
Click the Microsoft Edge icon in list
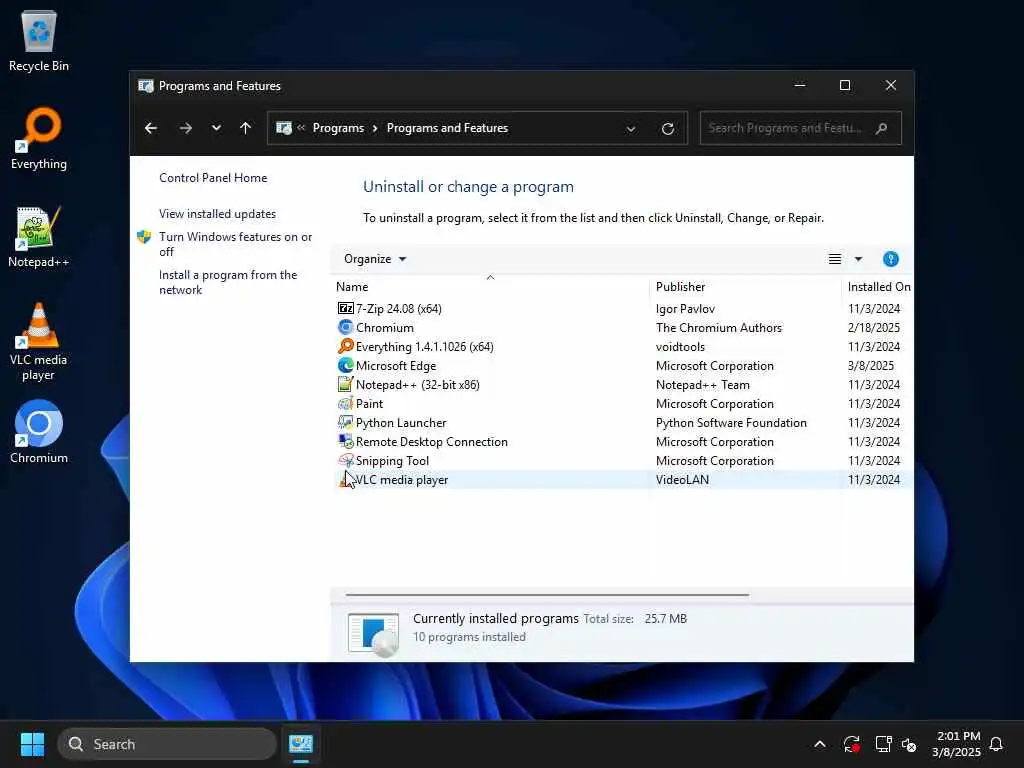pos(345,365)
